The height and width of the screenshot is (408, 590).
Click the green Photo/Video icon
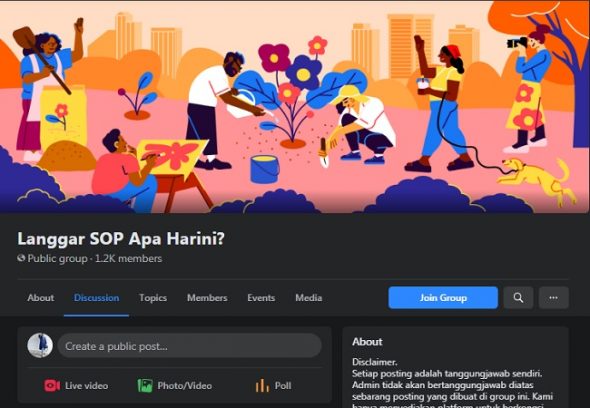coord(145,386)
